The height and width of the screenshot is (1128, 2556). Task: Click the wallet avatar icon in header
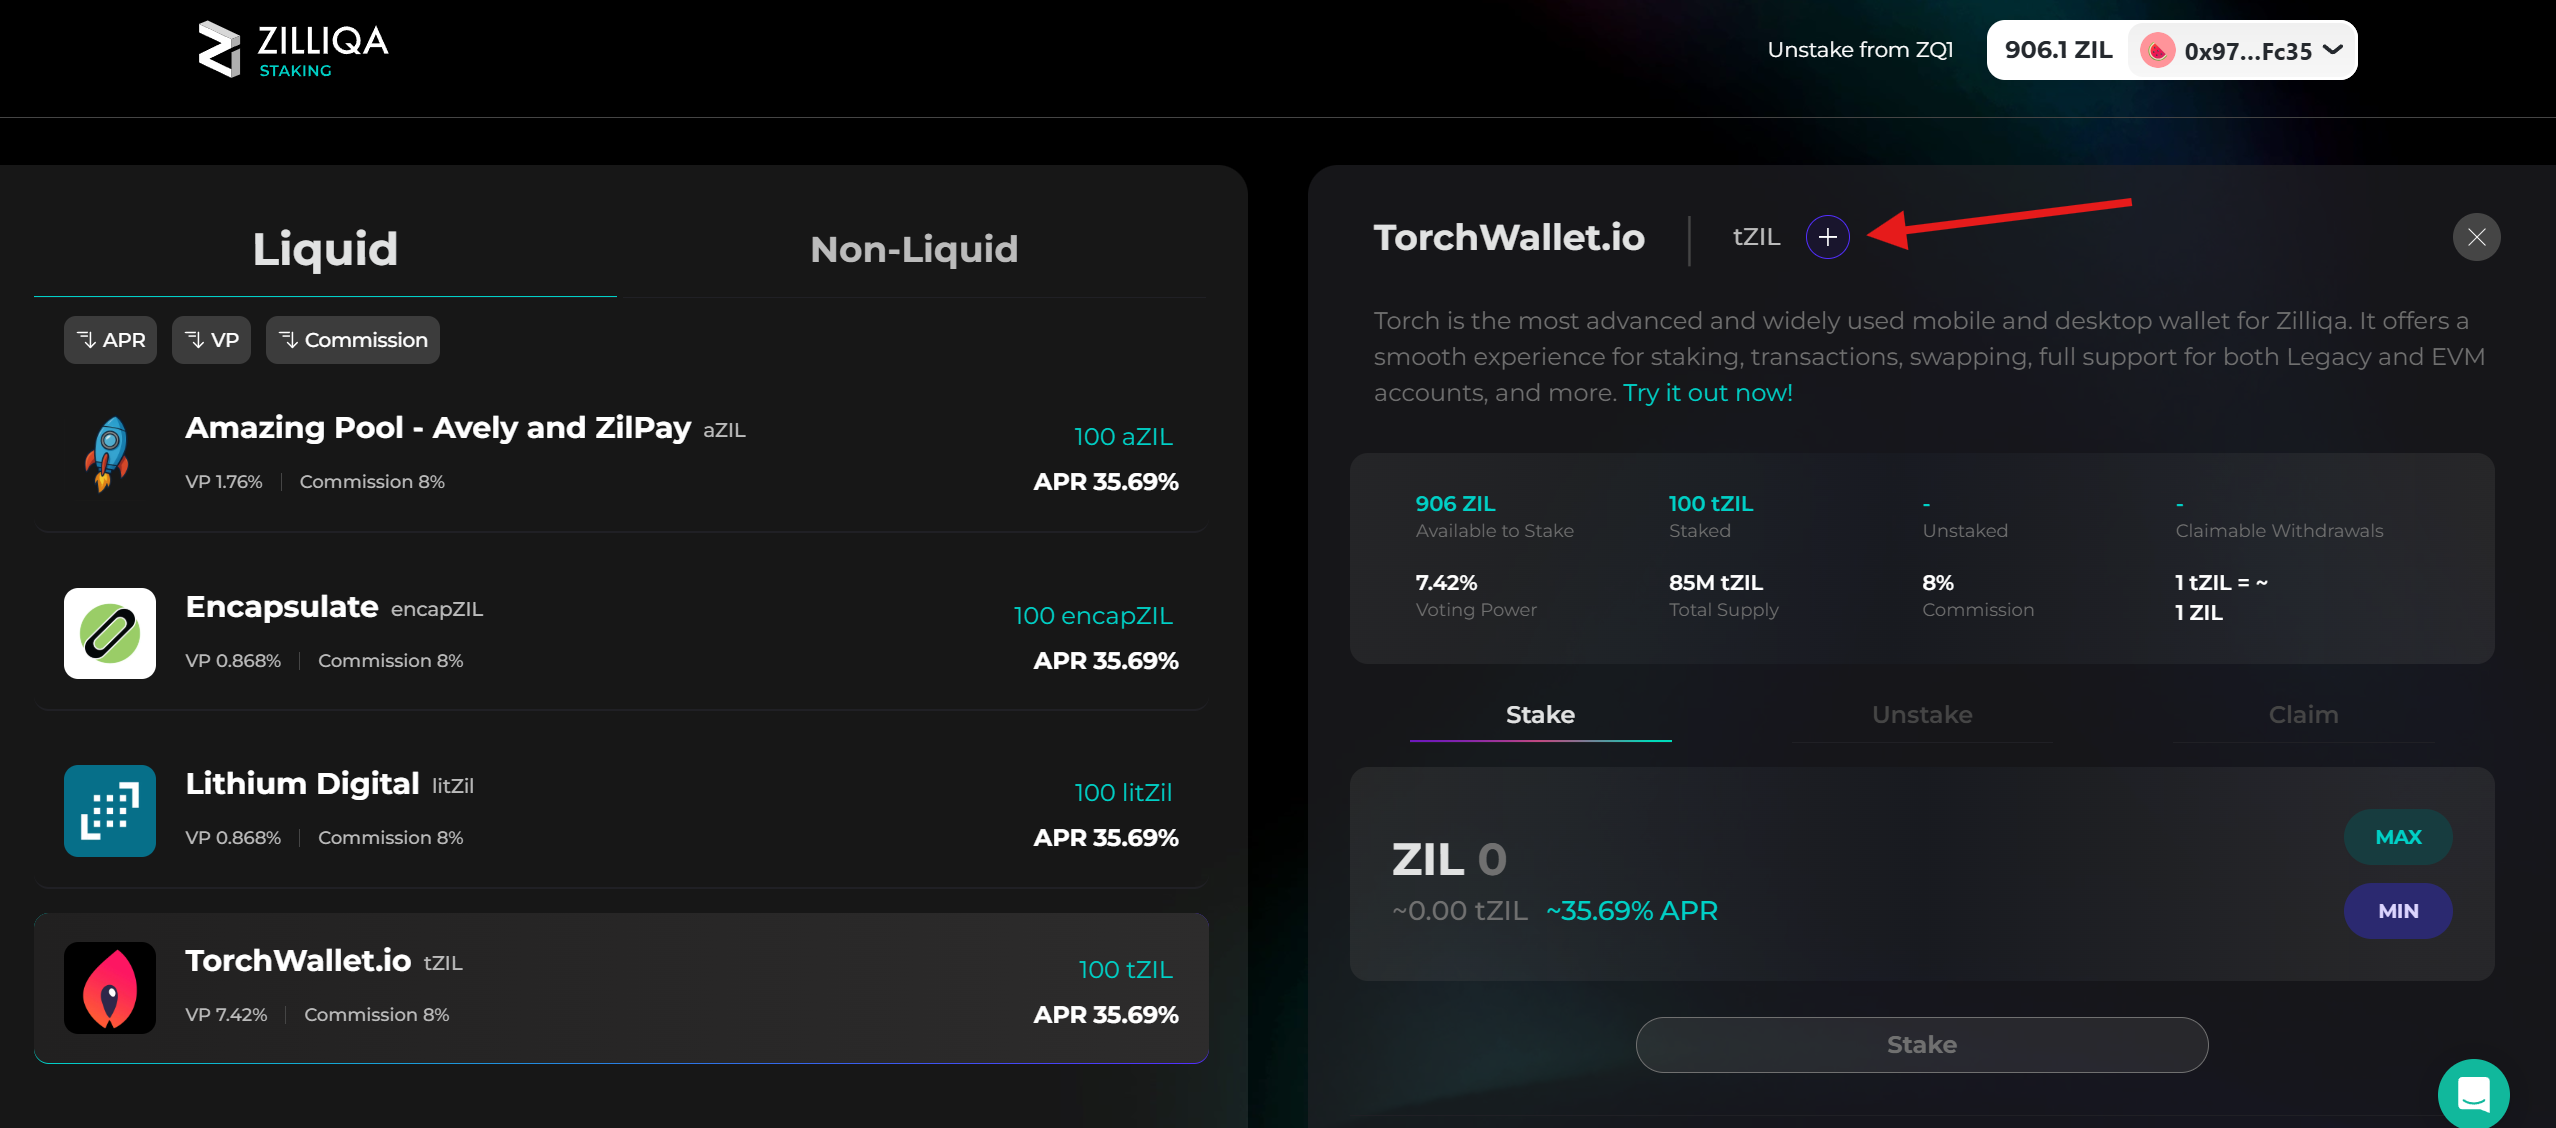(x=2157, y=49)
